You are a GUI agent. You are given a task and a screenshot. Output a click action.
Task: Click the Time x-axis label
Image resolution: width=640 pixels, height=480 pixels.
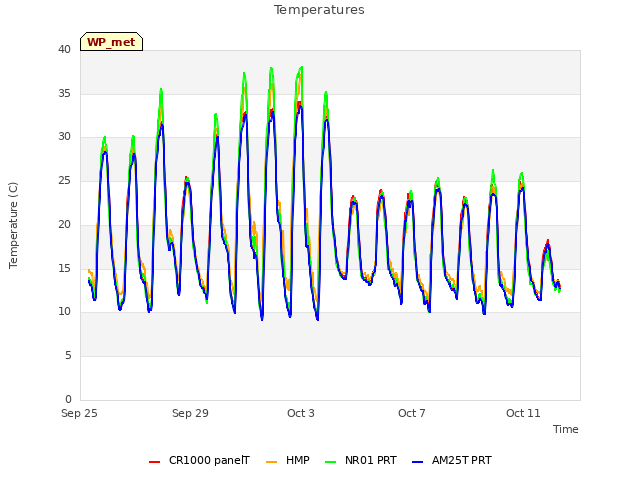565,429
